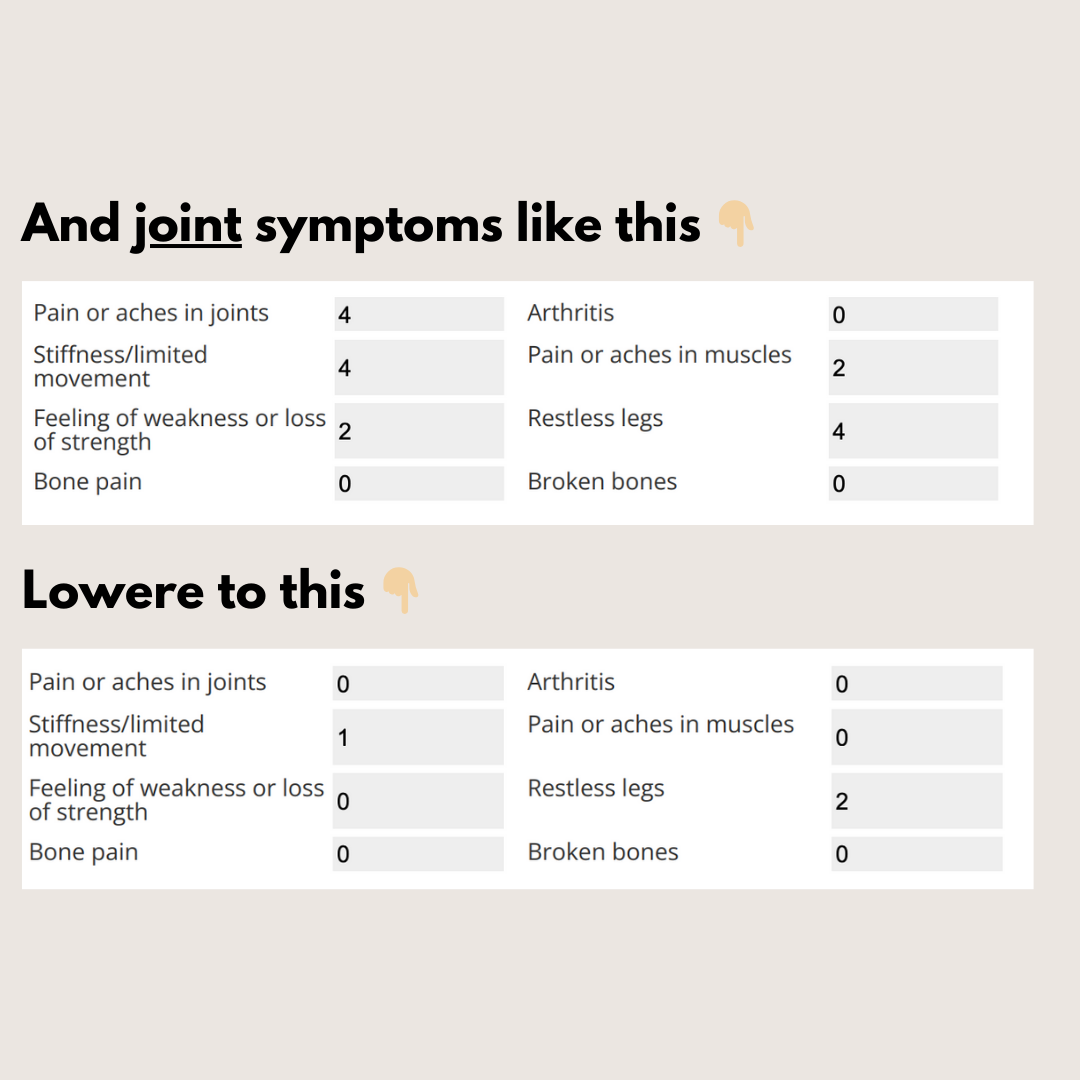The height and width of the screenshot is (1080, 1080).
Task: Click pointing-hand emoji after 'Lowere to this'
Action: coord(400,590)
